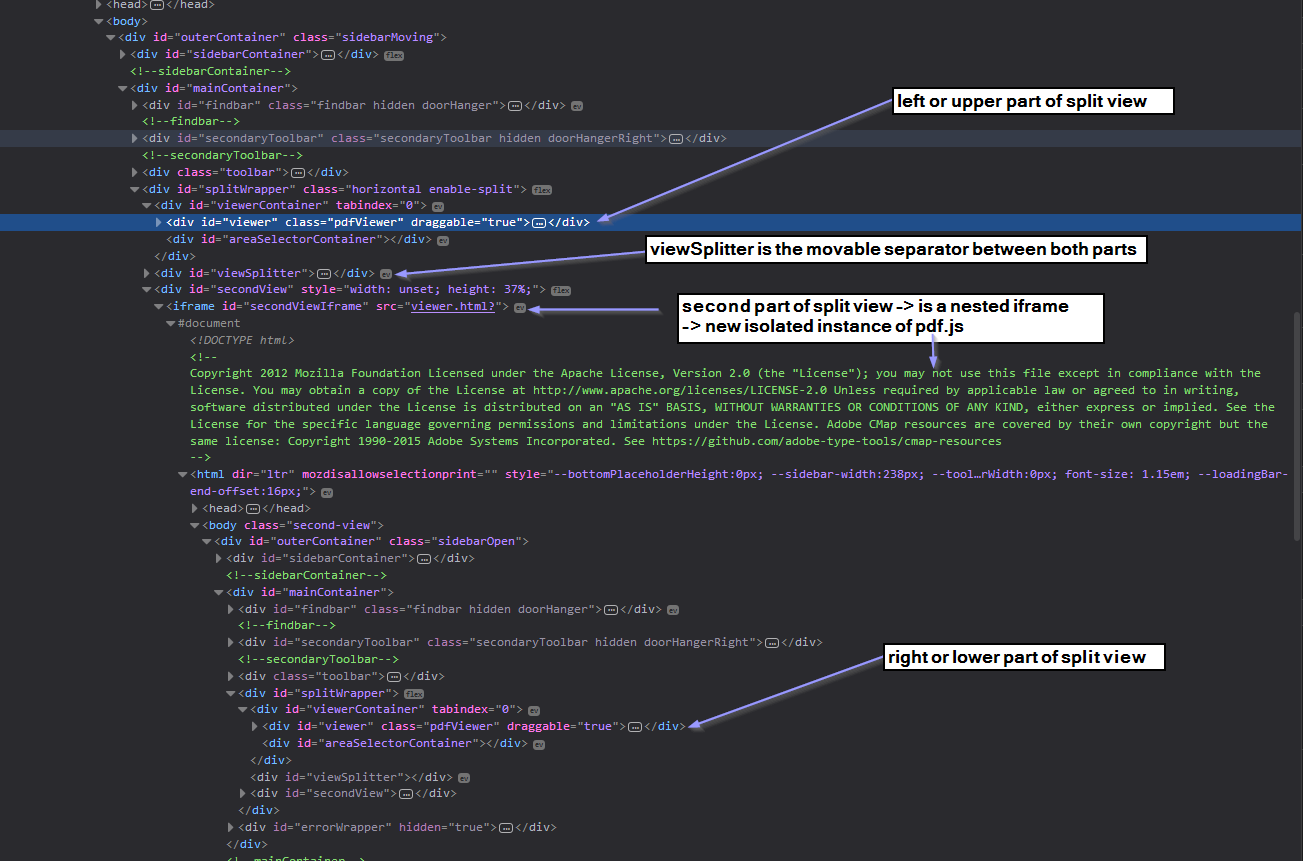The image size is (1303, 861).
Task: Select the Mozilla Foundation copyright comment text
Action: (x=732, y=407)
